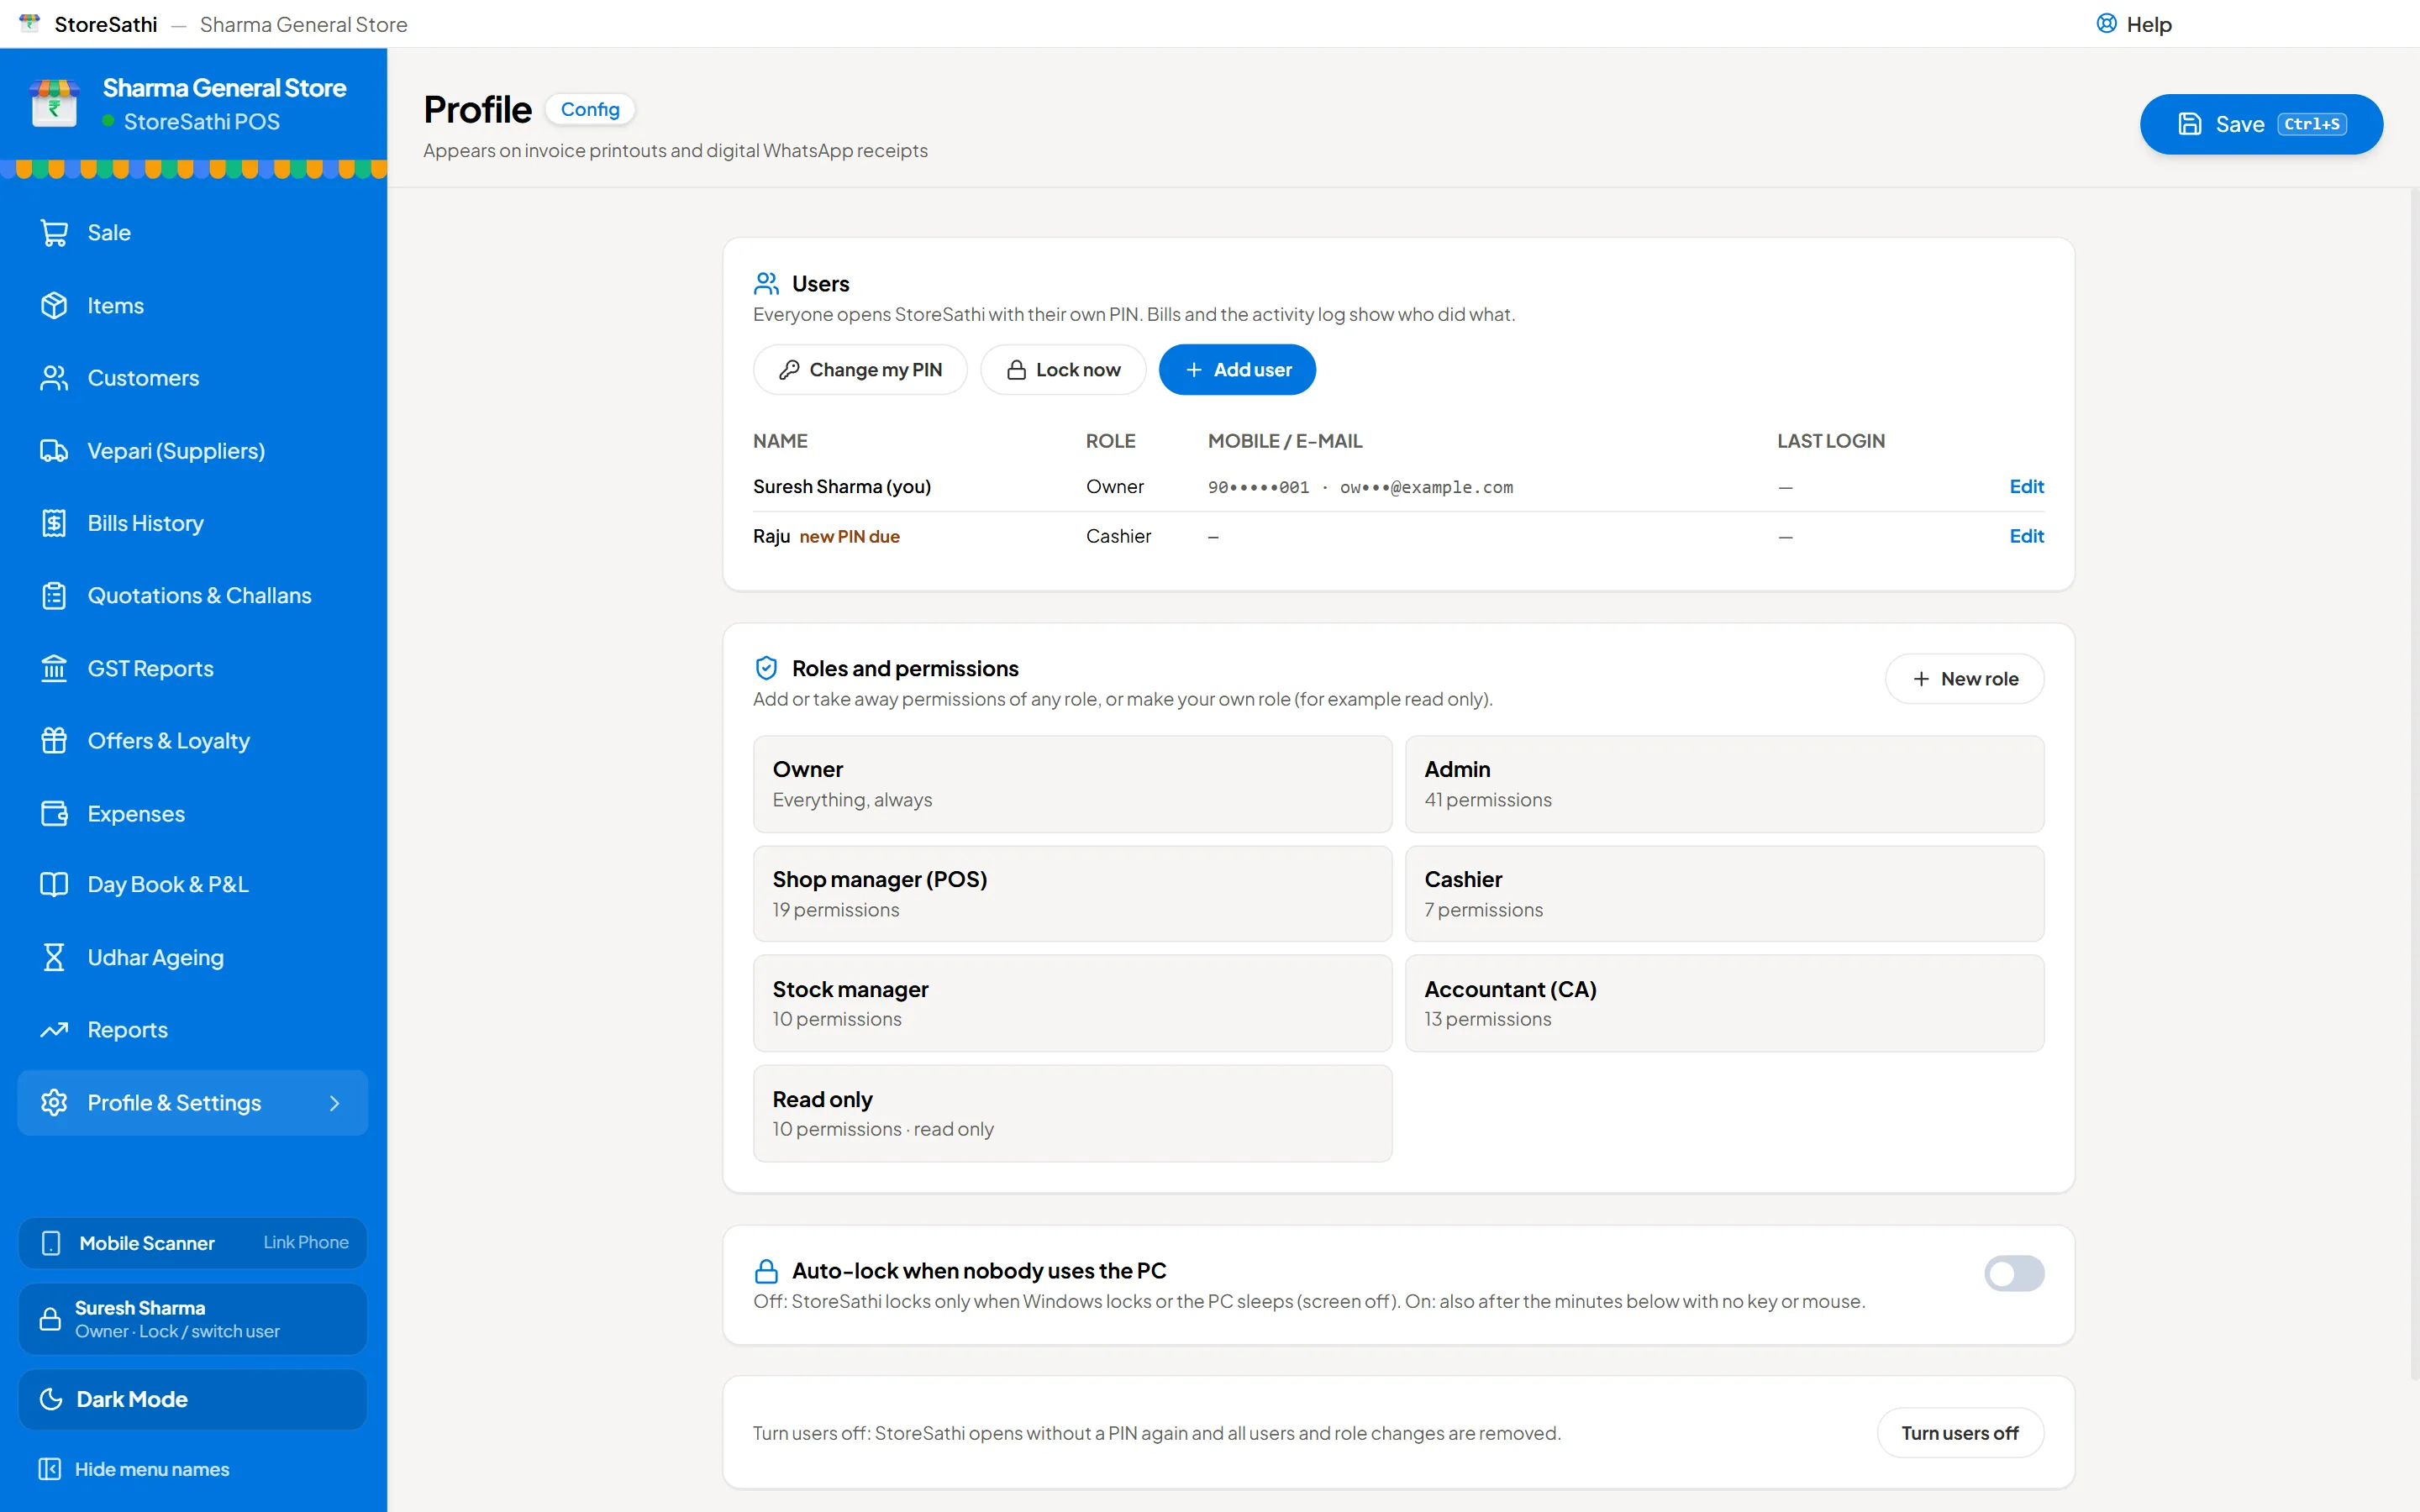Viewport: 2420px width, 1512px height.
Task: Open the Owner role card
Action: click(1072, 784)
